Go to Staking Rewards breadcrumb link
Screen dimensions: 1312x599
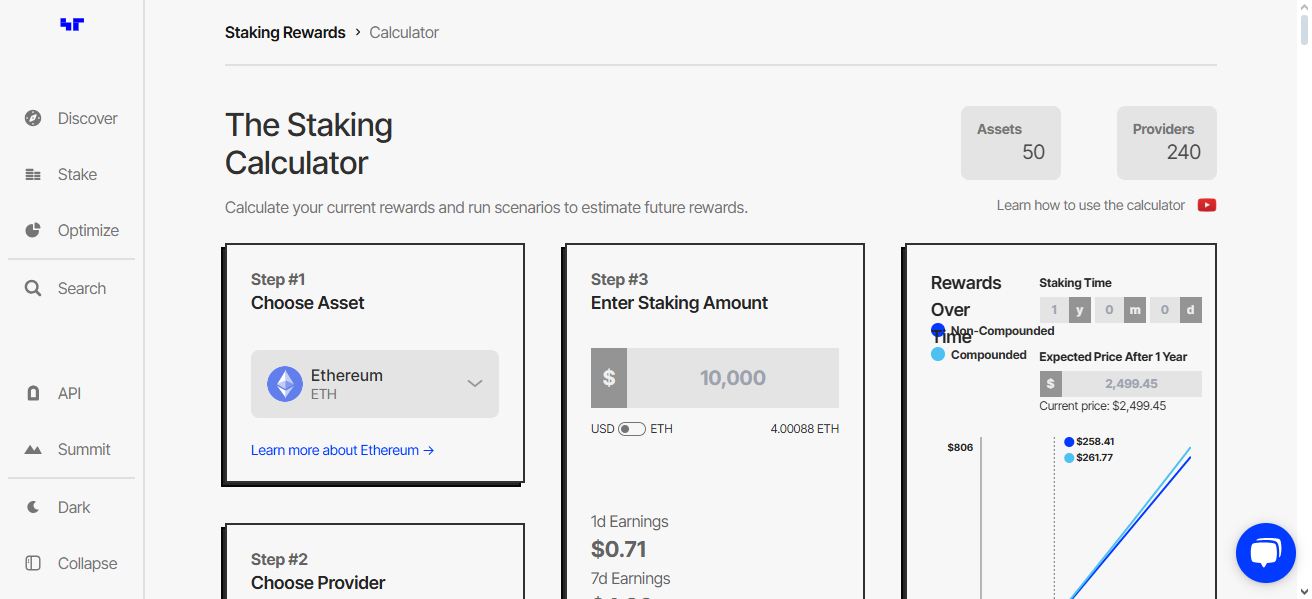285,32
